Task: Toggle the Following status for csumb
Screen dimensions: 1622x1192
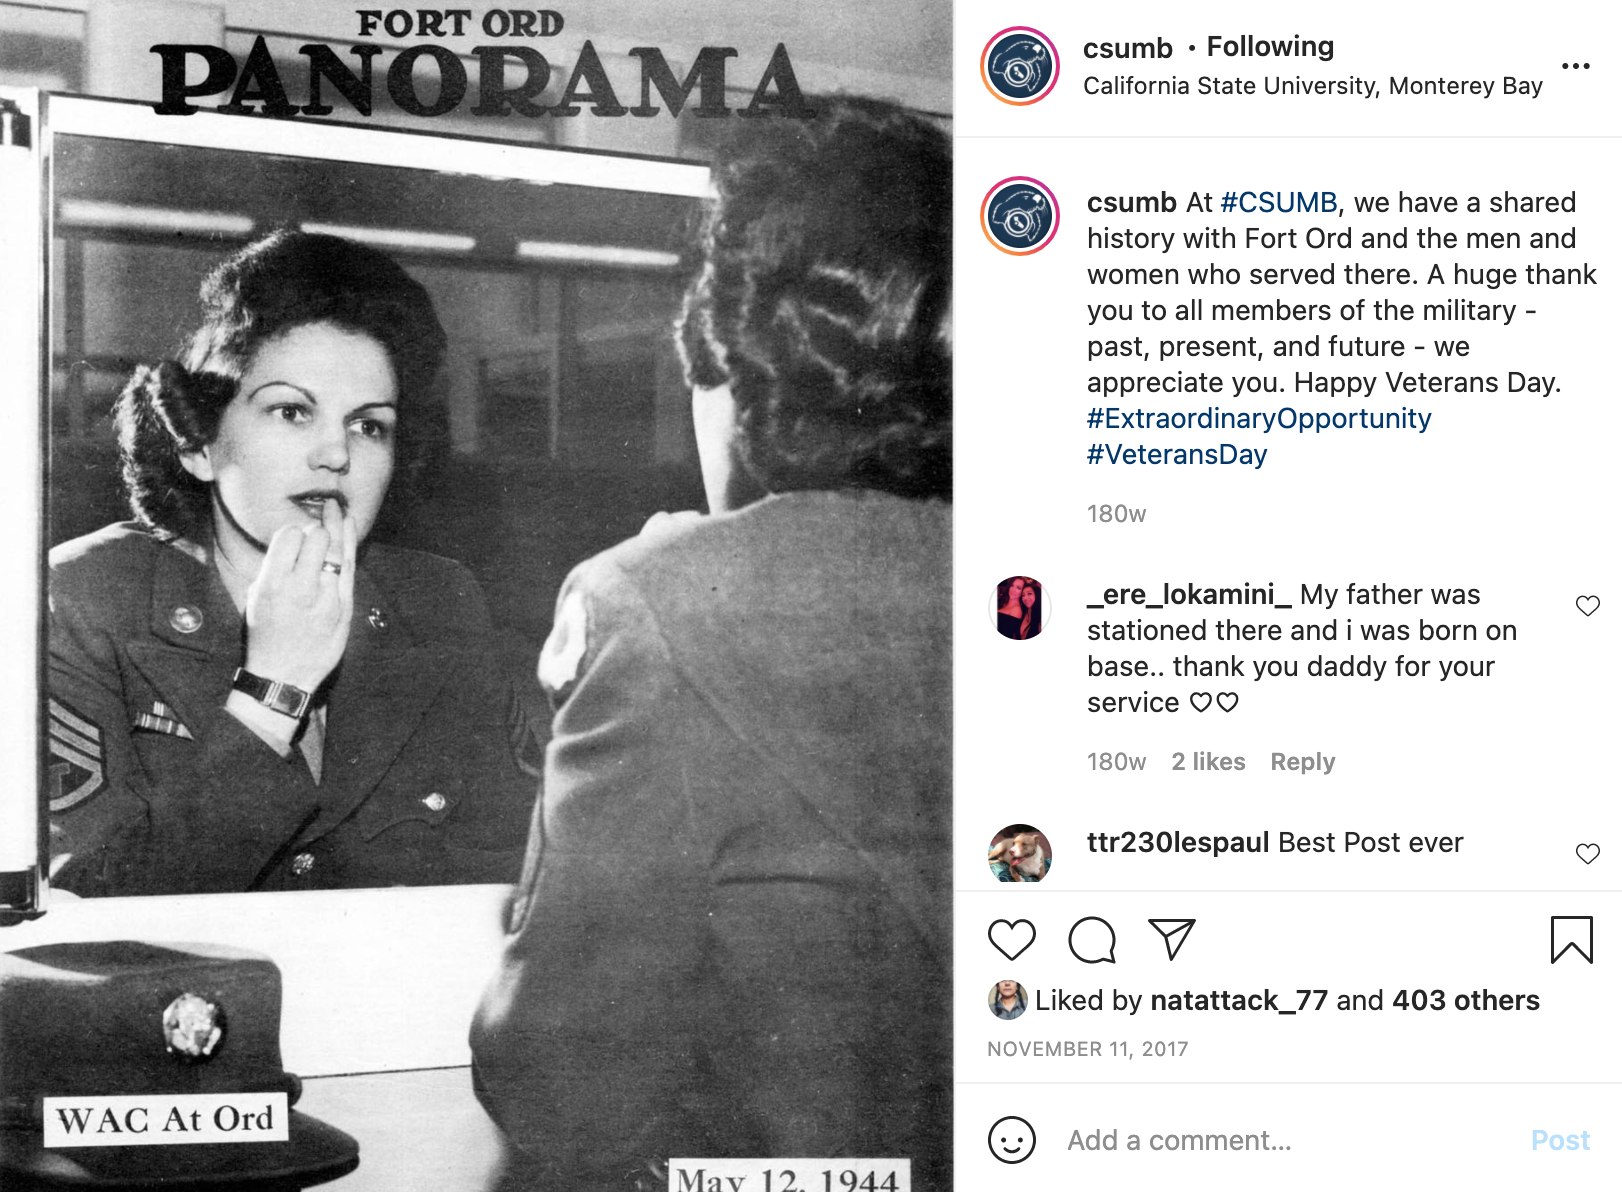Action: point(1270,46)
